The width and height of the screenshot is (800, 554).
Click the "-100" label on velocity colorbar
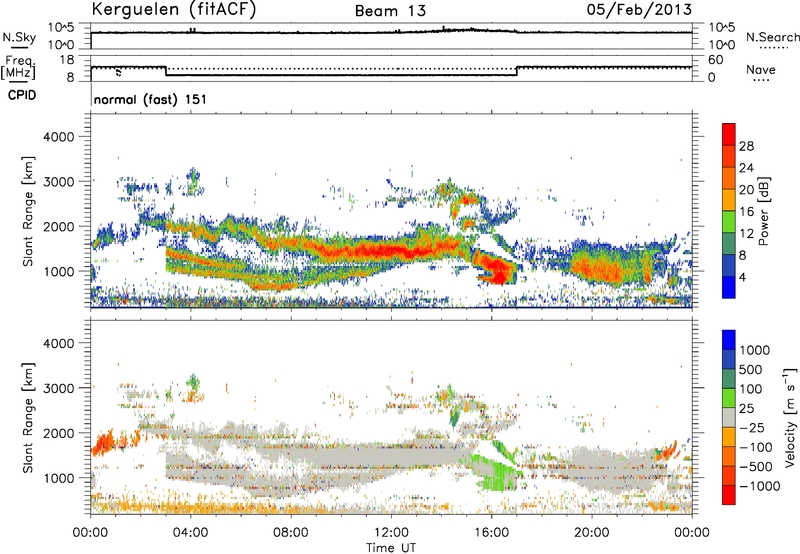point(756,447)
